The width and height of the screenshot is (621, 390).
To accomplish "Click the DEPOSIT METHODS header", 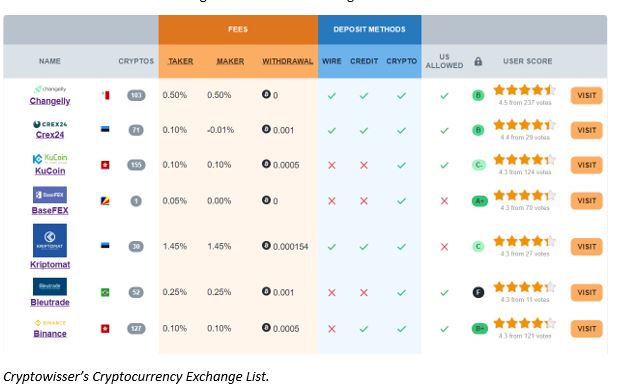I will point(370,29).
